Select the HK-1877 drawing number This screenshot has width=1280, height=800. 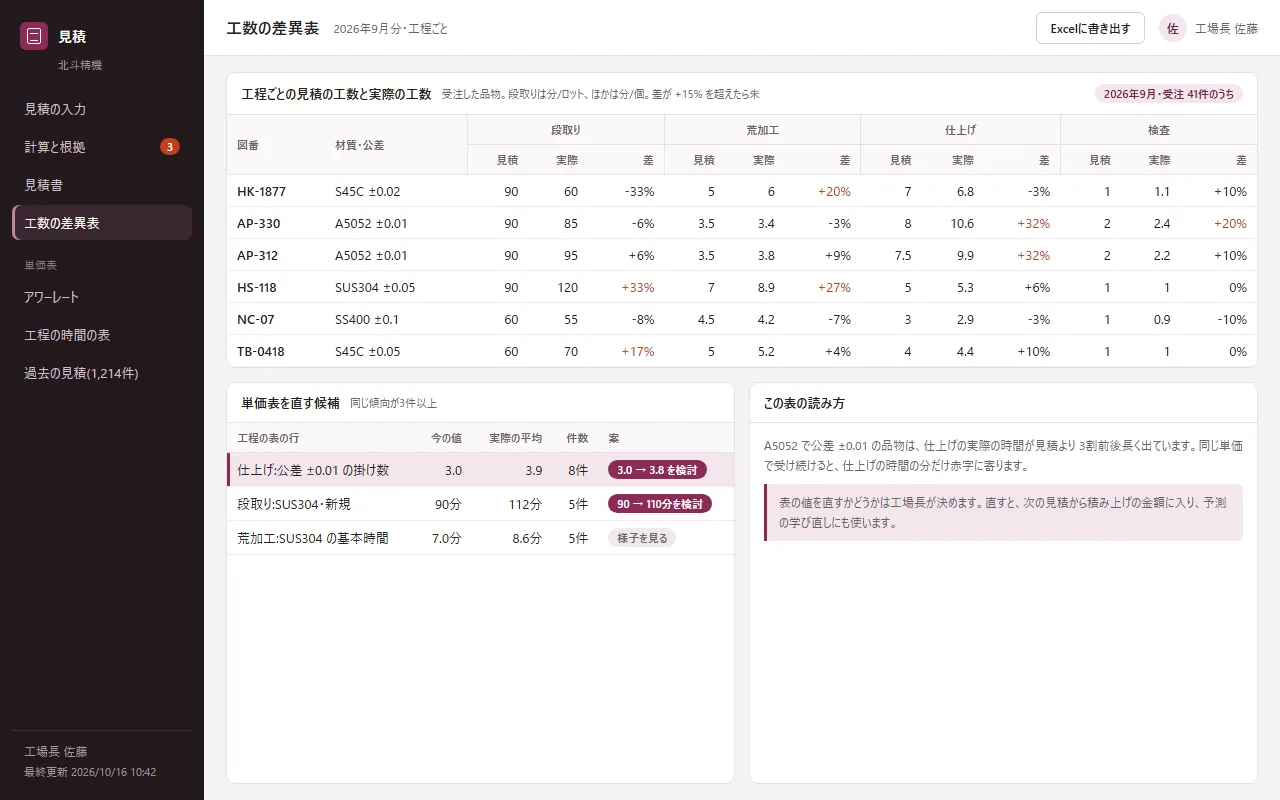click(262, 192)
